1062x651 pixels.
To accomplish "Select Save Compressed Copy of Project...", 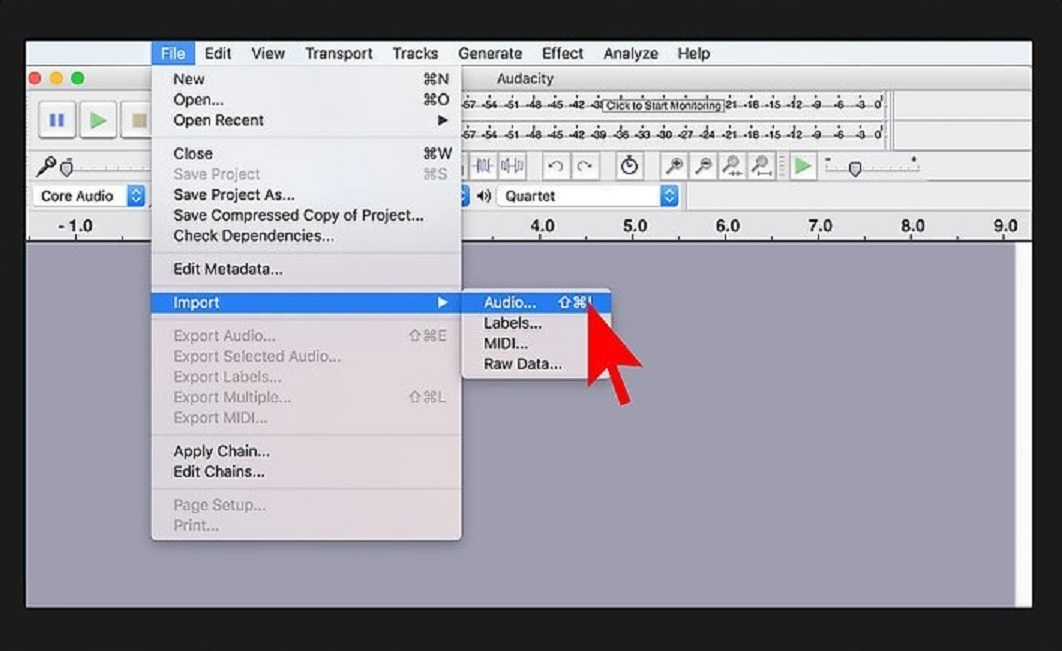I will click(x=306, y=215).
